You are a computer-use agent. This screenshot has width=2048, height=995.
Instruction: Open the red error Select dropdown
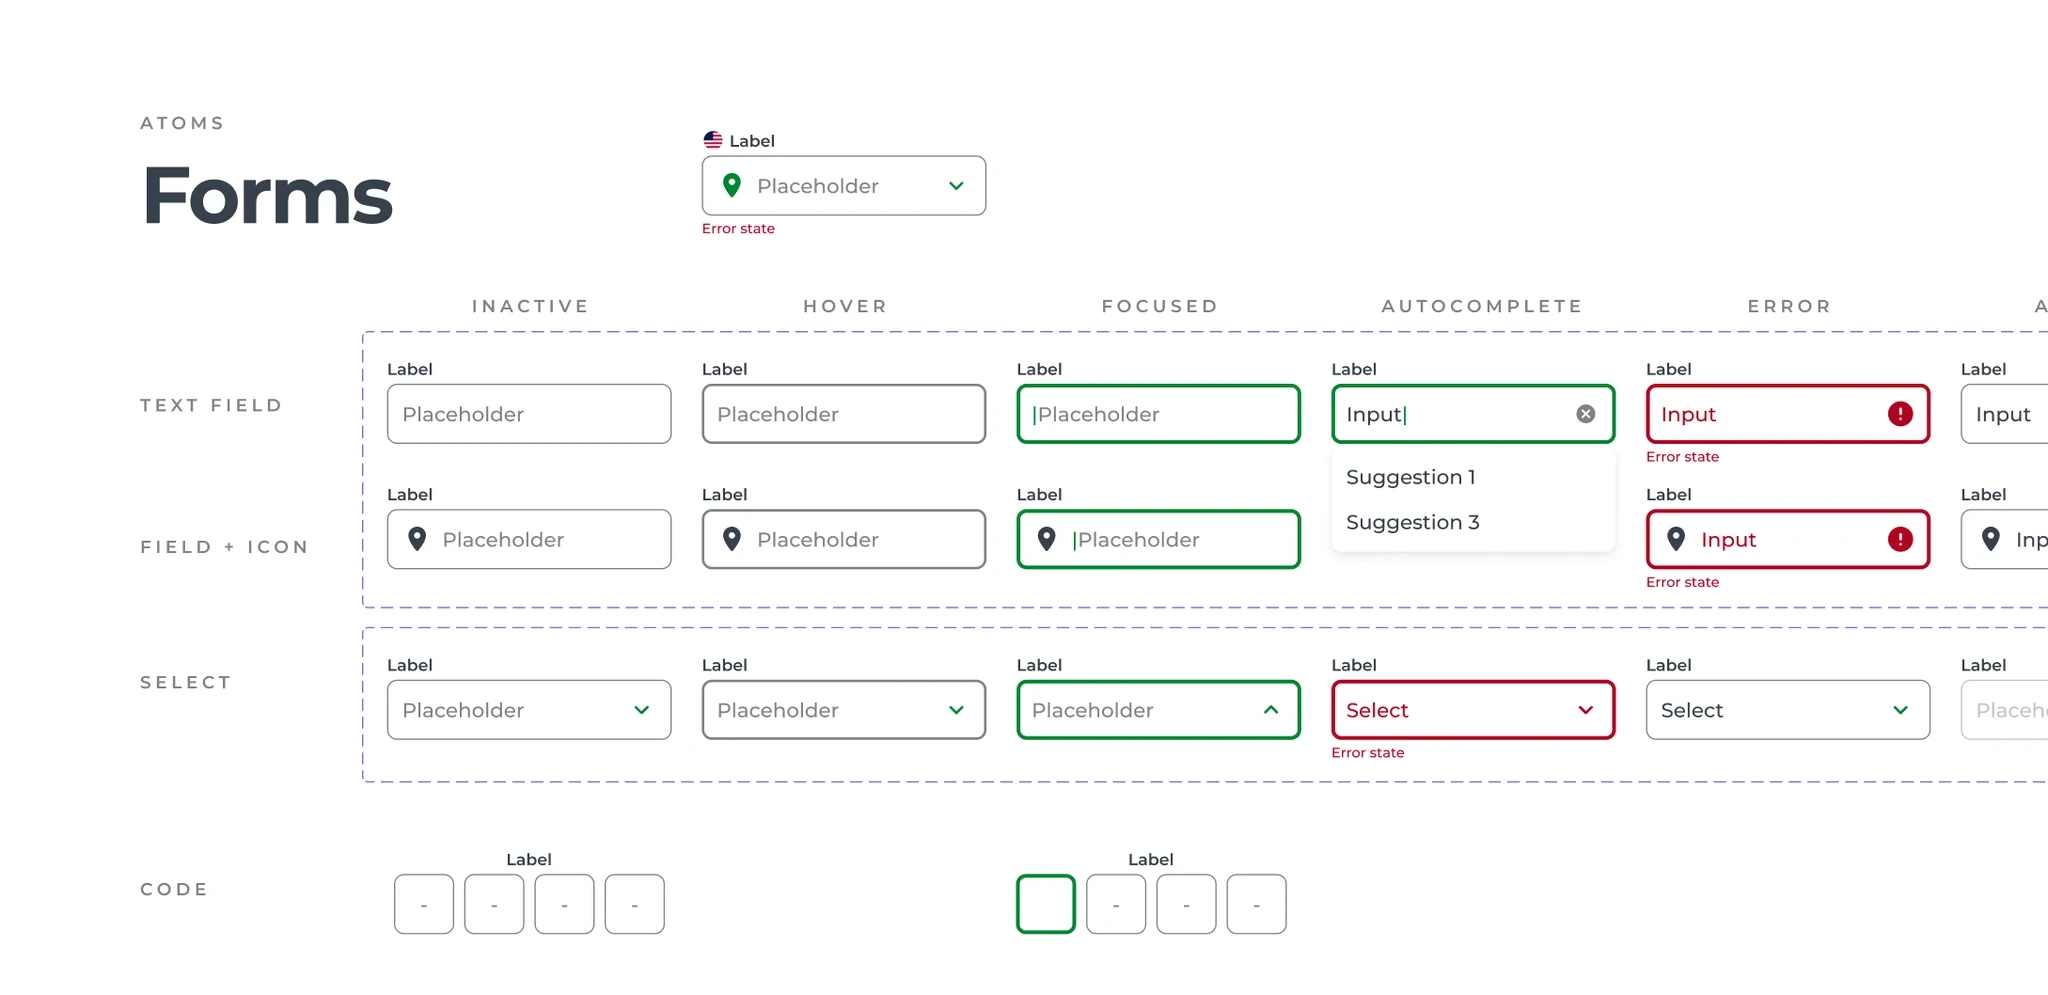click(x=1473, y=710)
